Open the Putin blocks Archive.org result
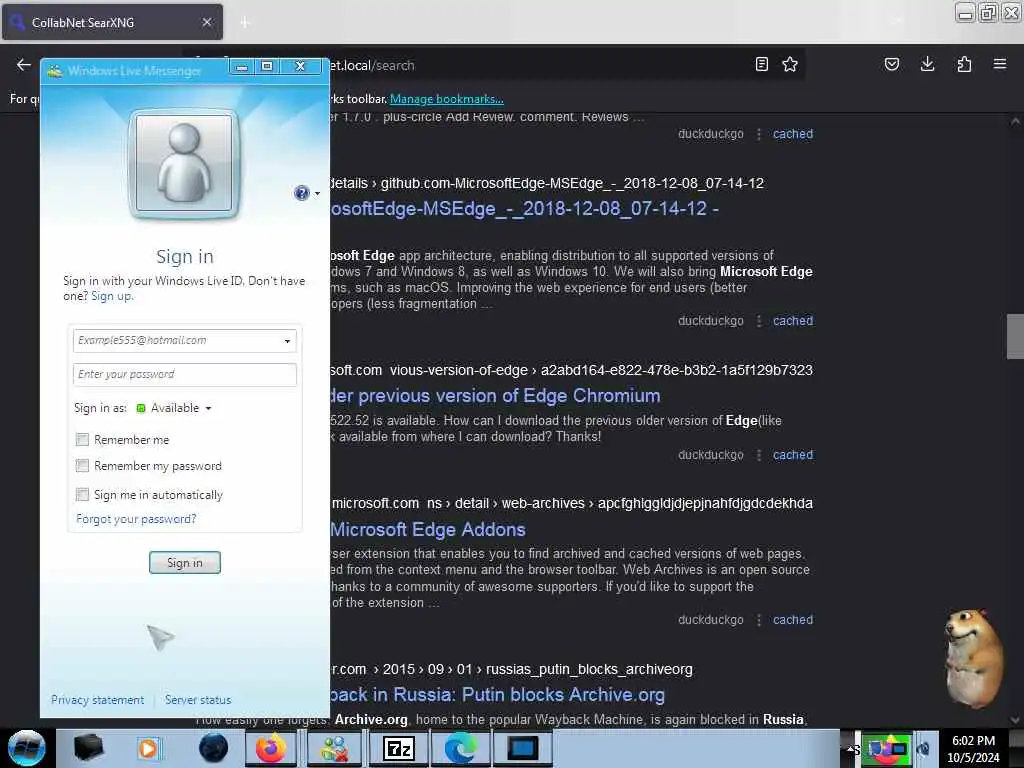 [498, 695]
